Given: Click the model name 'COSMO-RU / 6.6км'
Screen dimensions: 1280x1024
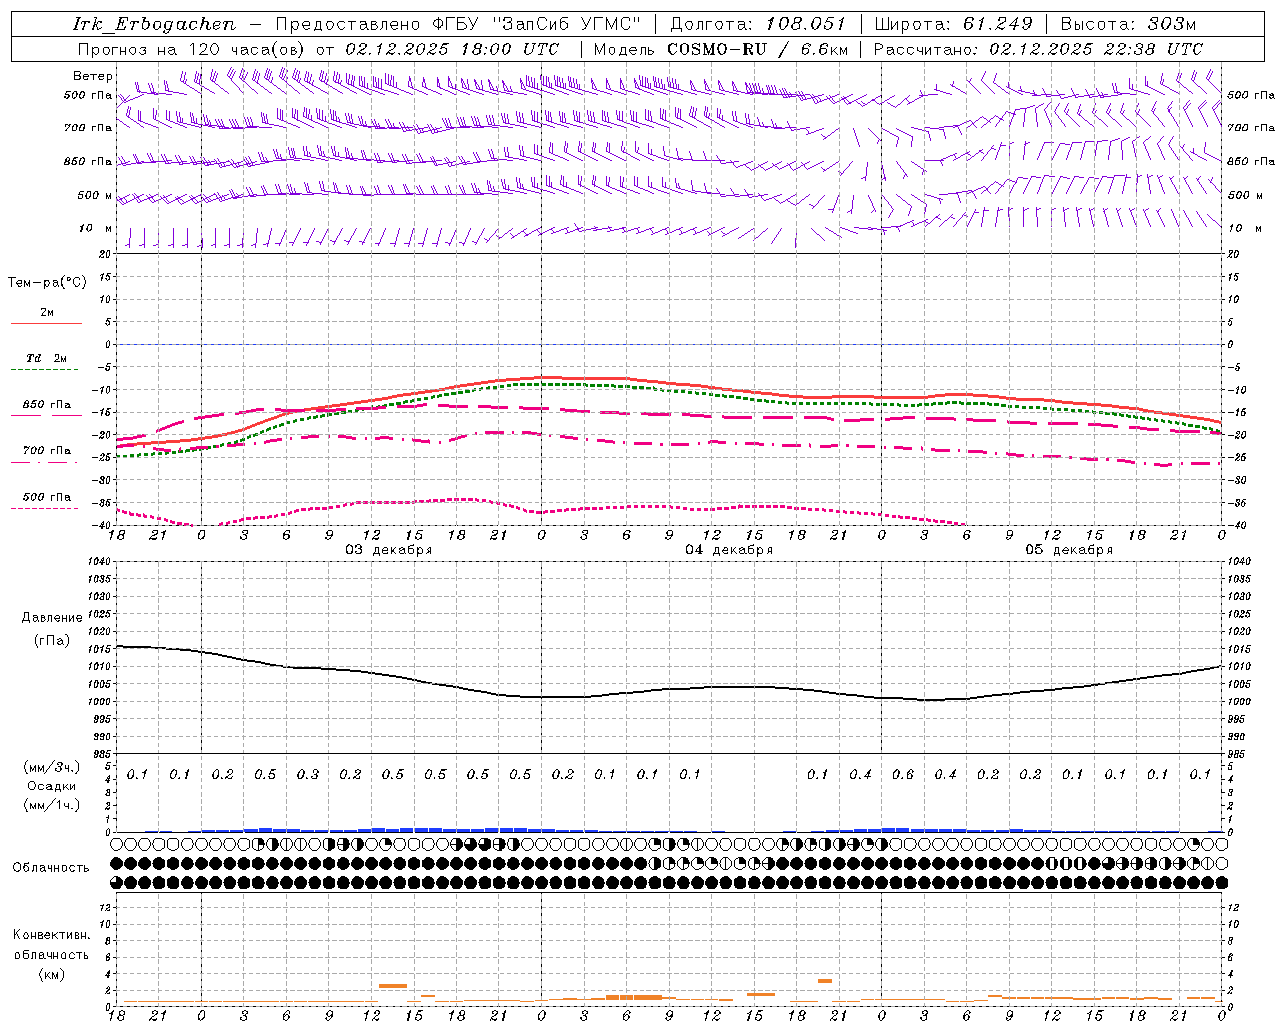Looking at the screenshot, I should pyautogui.click(x=758, y=49).
